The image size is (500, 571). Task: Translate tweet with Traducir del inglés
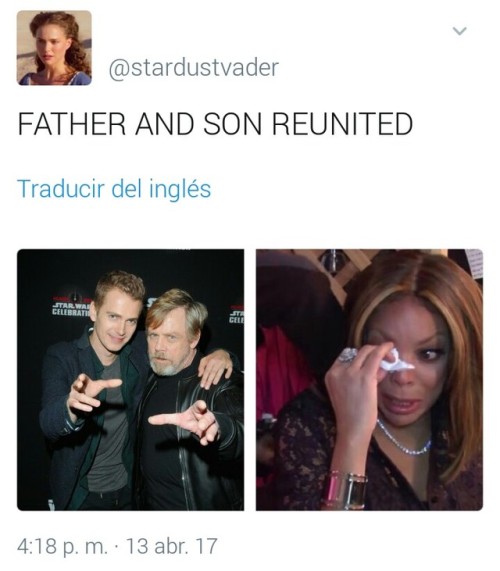click(x=114, y=189)
